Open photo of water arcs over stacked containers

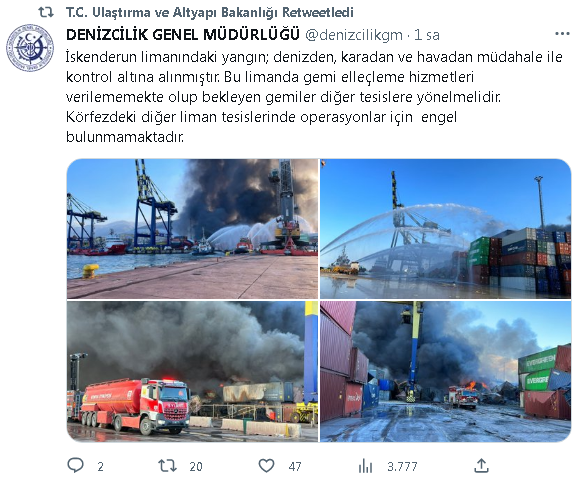(445, 229)
